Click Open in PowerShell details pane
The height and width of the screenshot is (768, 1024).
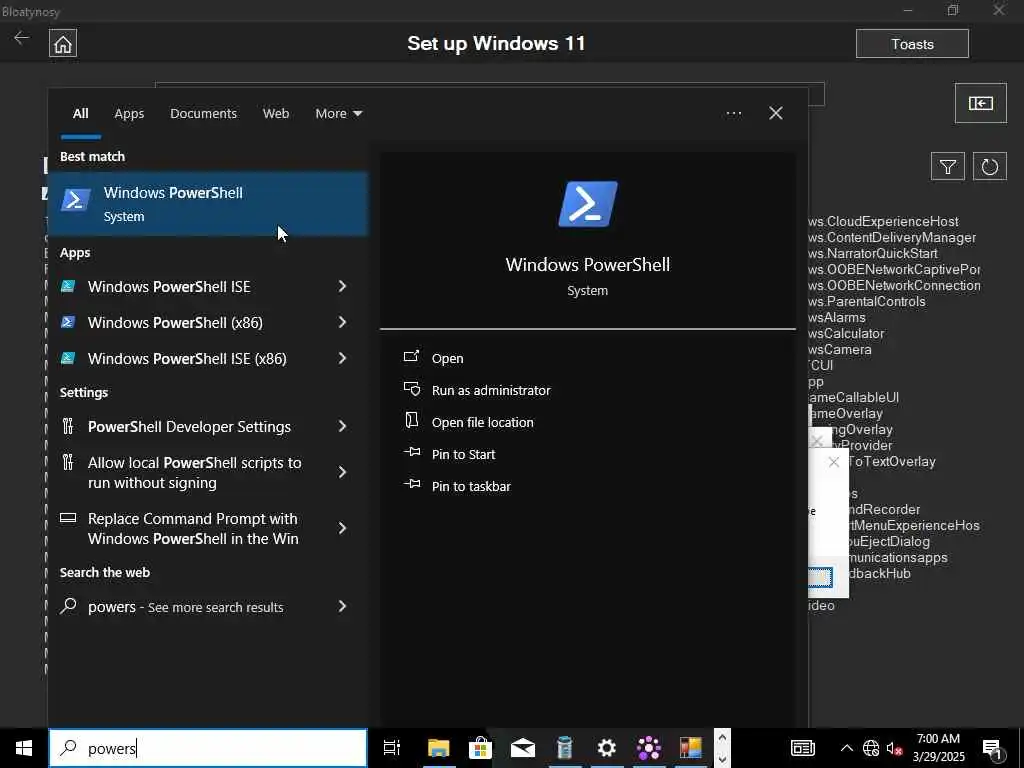coord(447,359)
